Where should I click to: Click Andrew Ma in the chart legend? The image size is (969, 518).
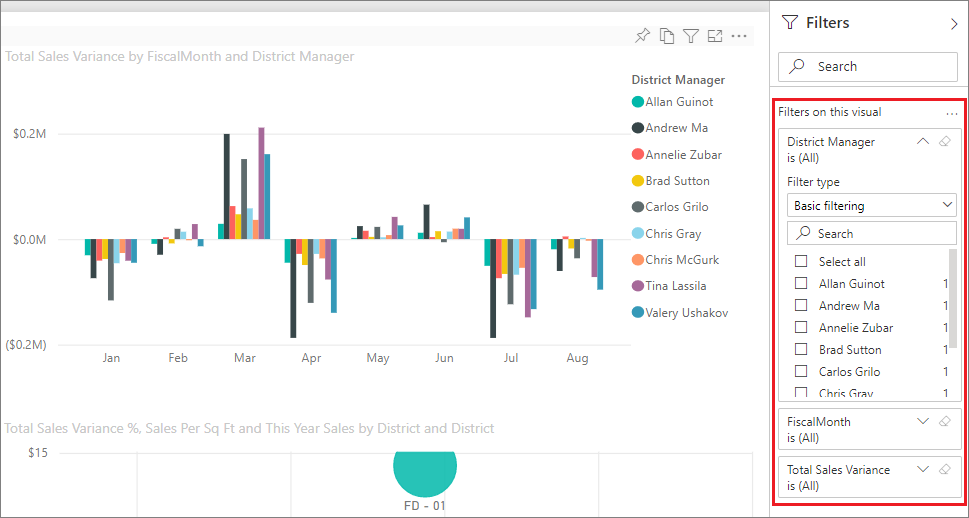(676, 128)
